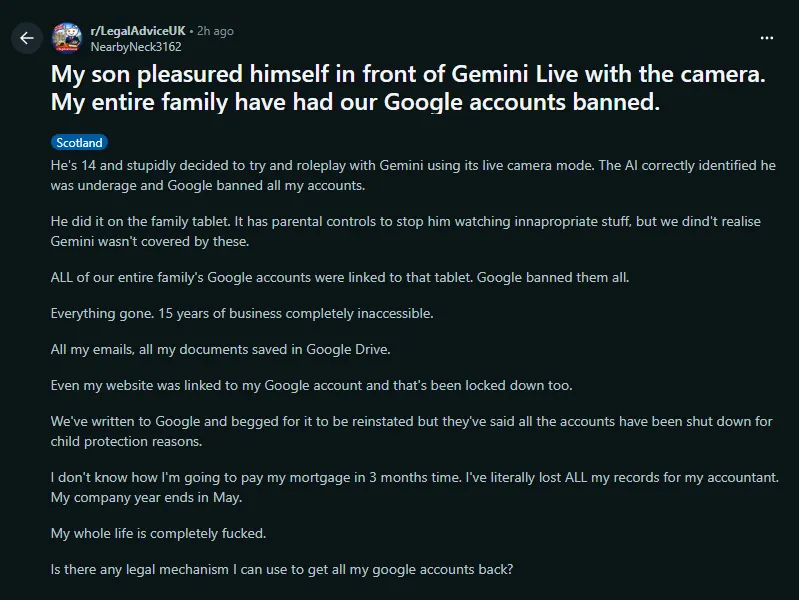799x600 pixels.
Task: Open the three-dot post options menu
Action: (x=767, y=38)
